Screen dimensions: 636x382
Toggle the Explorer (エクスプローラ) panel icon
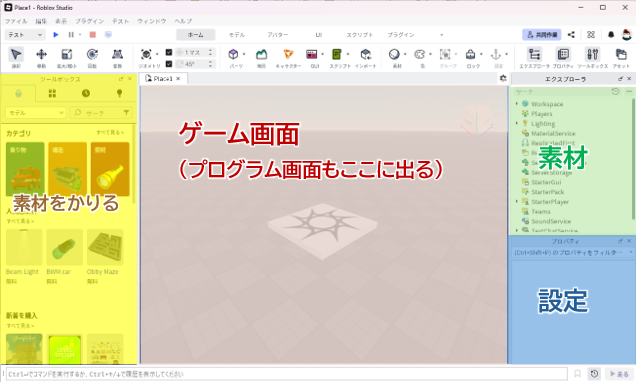(x=534, y=54)
